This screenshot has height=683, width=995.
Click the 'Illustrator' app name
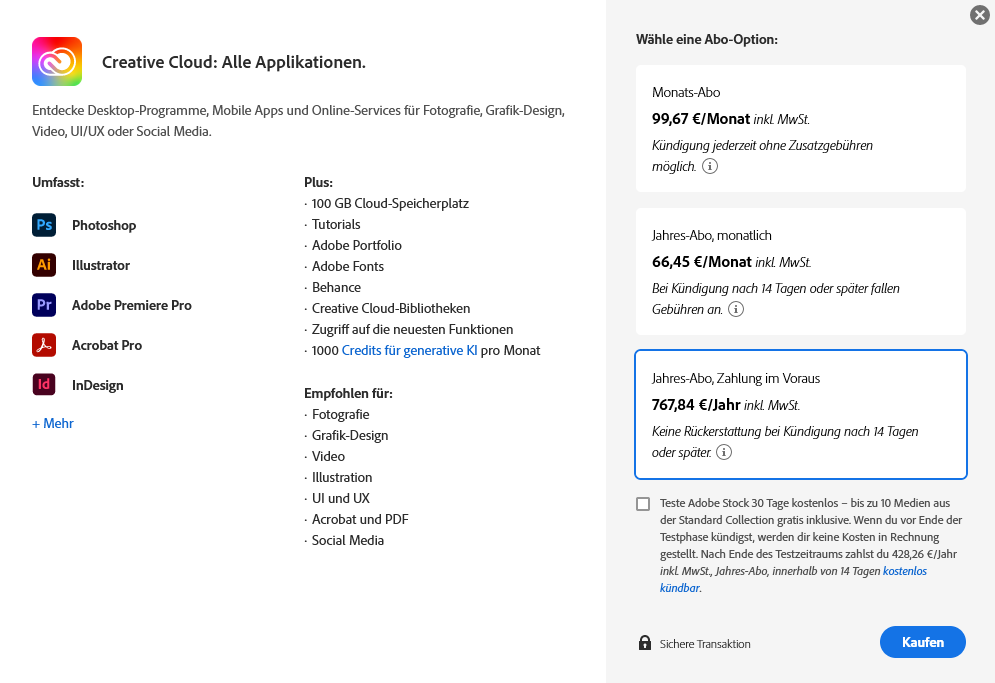point(101,265)
